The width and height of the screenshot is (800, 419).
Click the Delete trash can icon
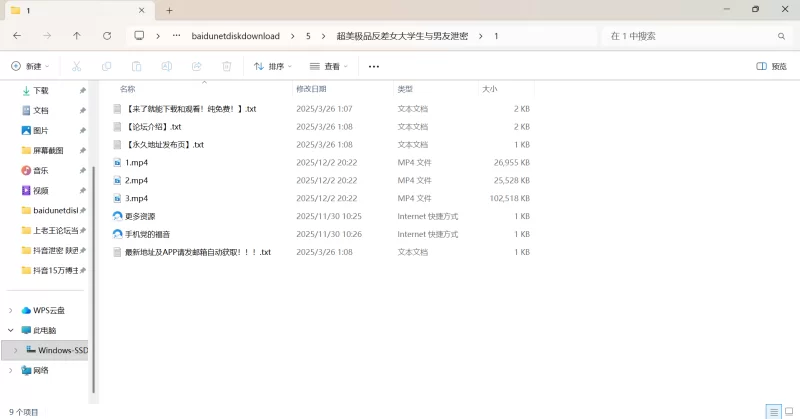(x=227, y=67)
